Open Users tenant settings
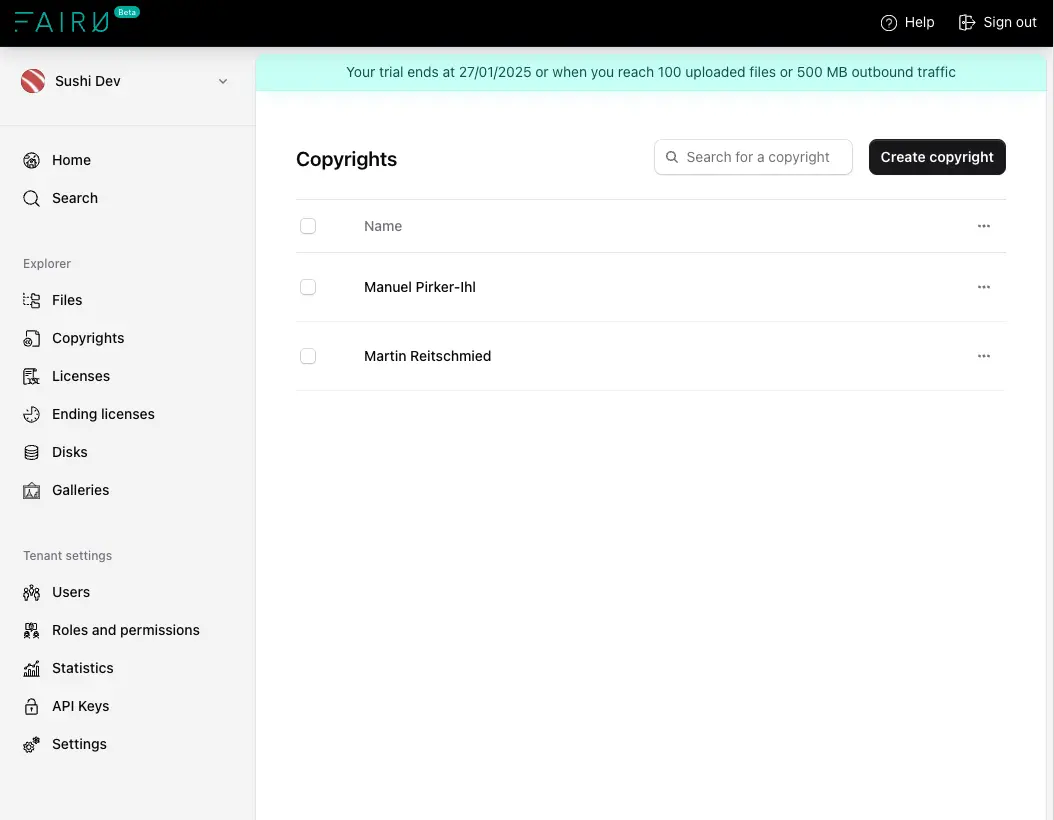 [x=70, y=592]
